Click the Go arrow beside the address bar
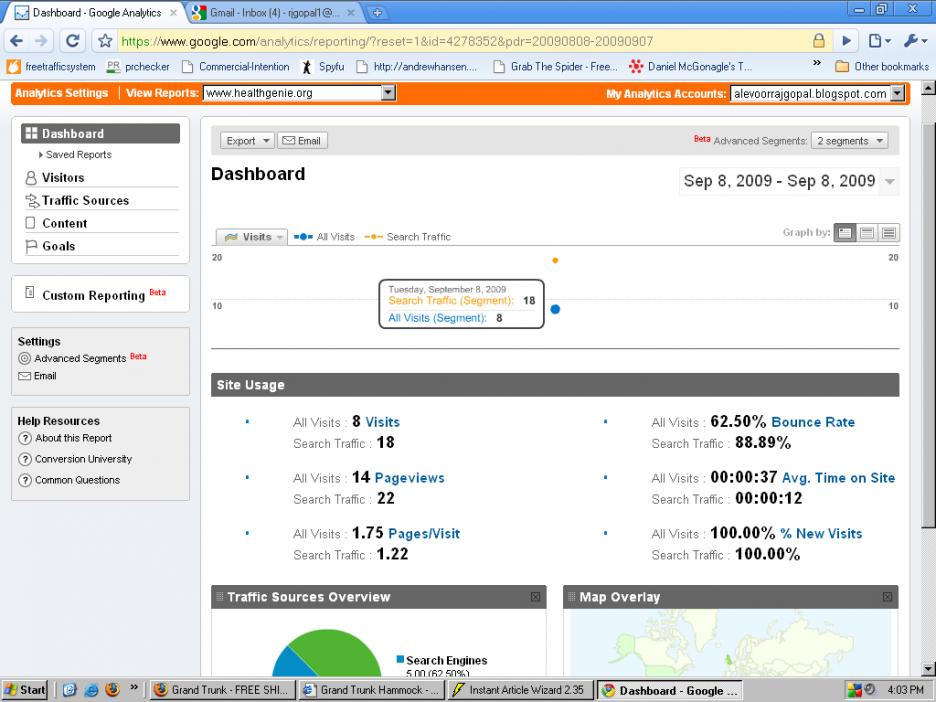The width and height of the screenshot is (936, 702). pyautogui.click(x=846, y=41)
